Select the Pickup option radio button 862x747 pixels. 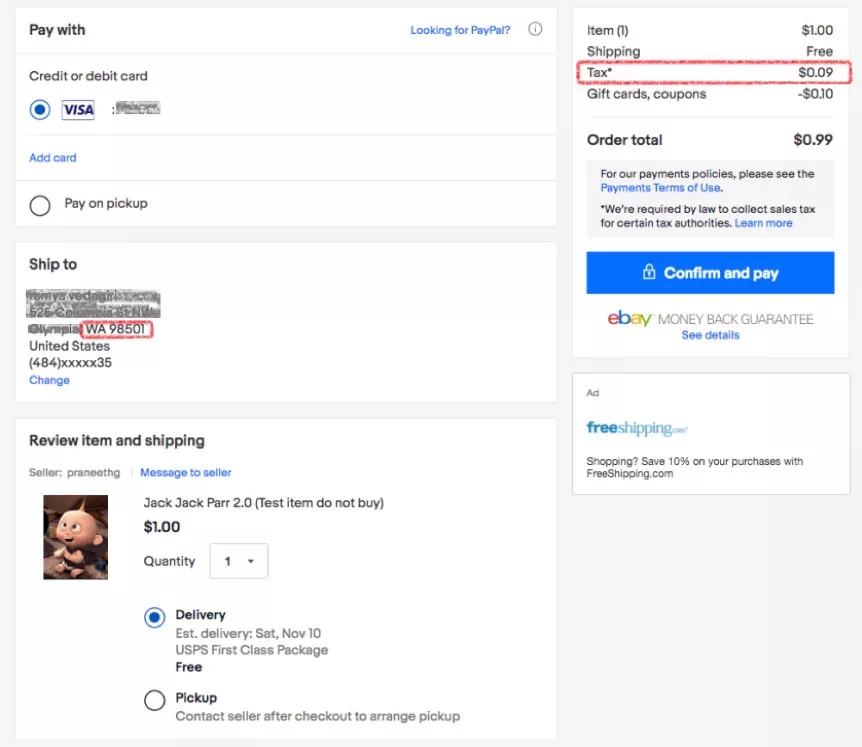(154, 700)
